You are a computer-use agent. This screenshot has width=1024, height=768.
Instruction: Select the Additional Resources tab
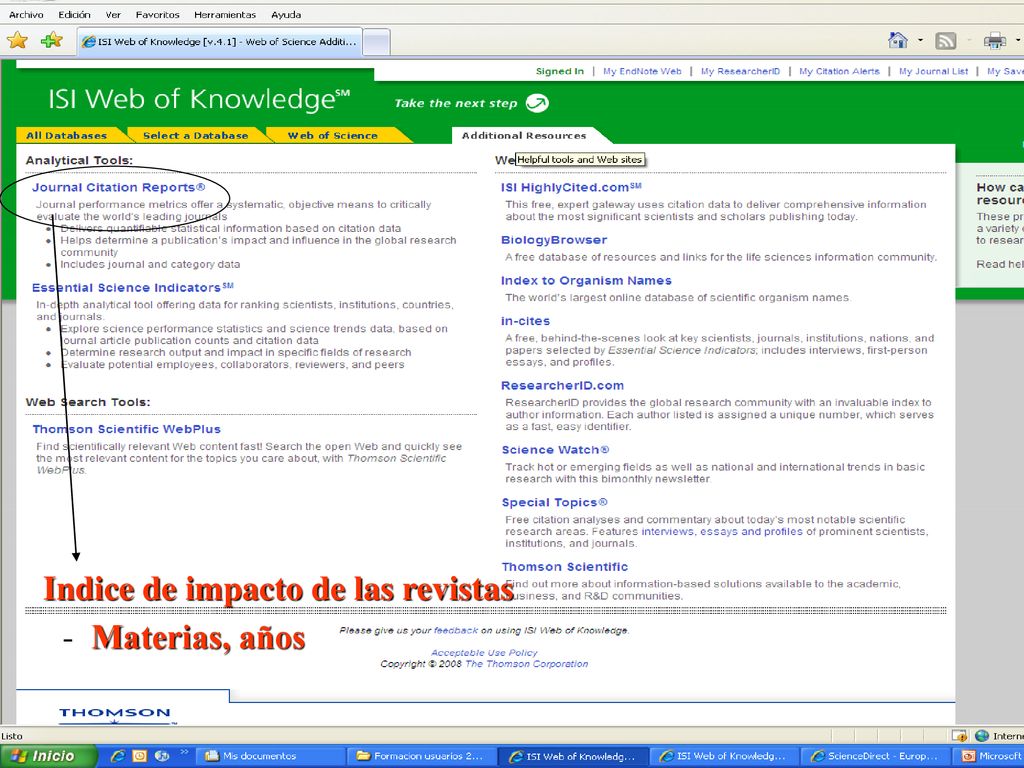[x=524, y=135]
